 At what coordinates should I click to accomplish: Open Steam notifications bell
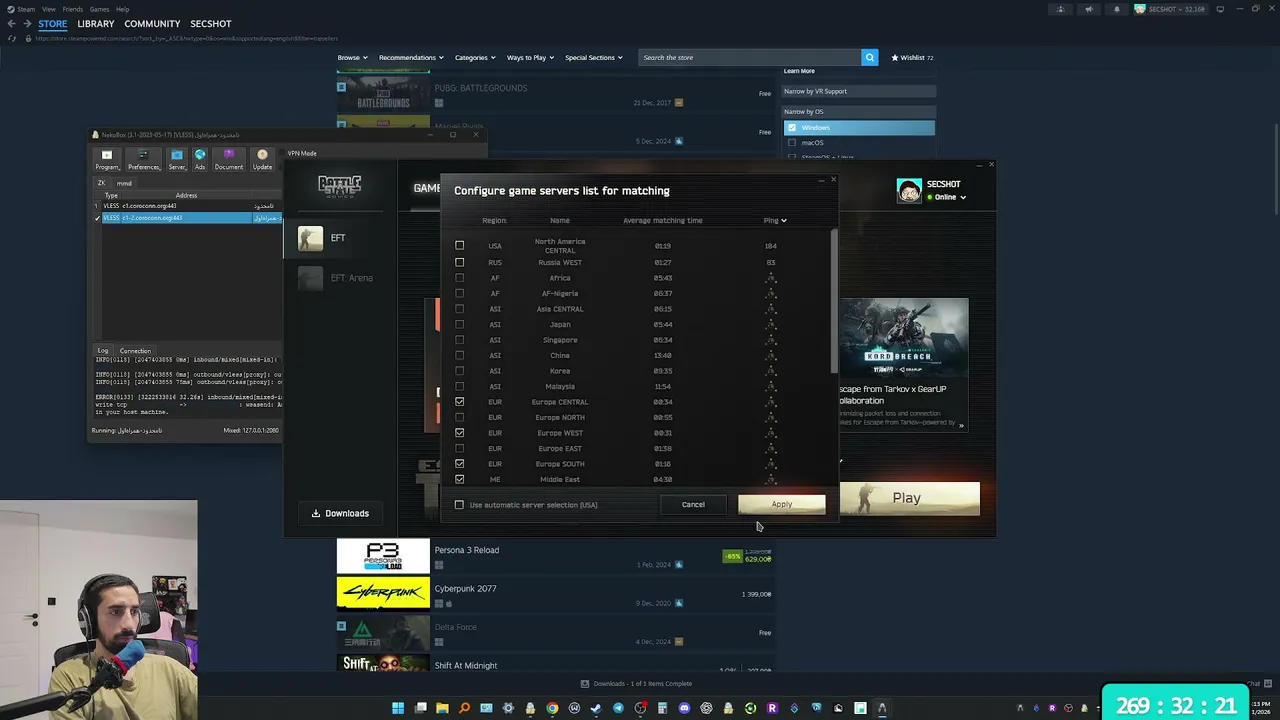pos(1117,9)
